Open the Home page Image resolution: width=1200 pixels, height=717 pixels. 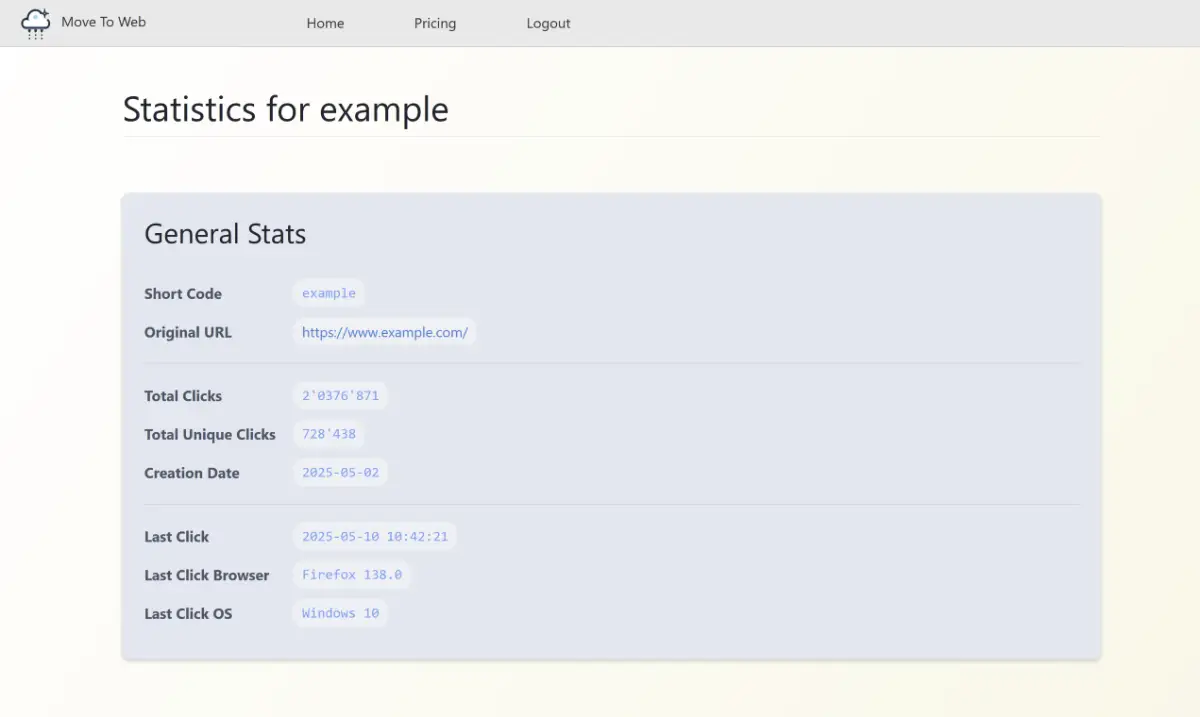point(325,23)
